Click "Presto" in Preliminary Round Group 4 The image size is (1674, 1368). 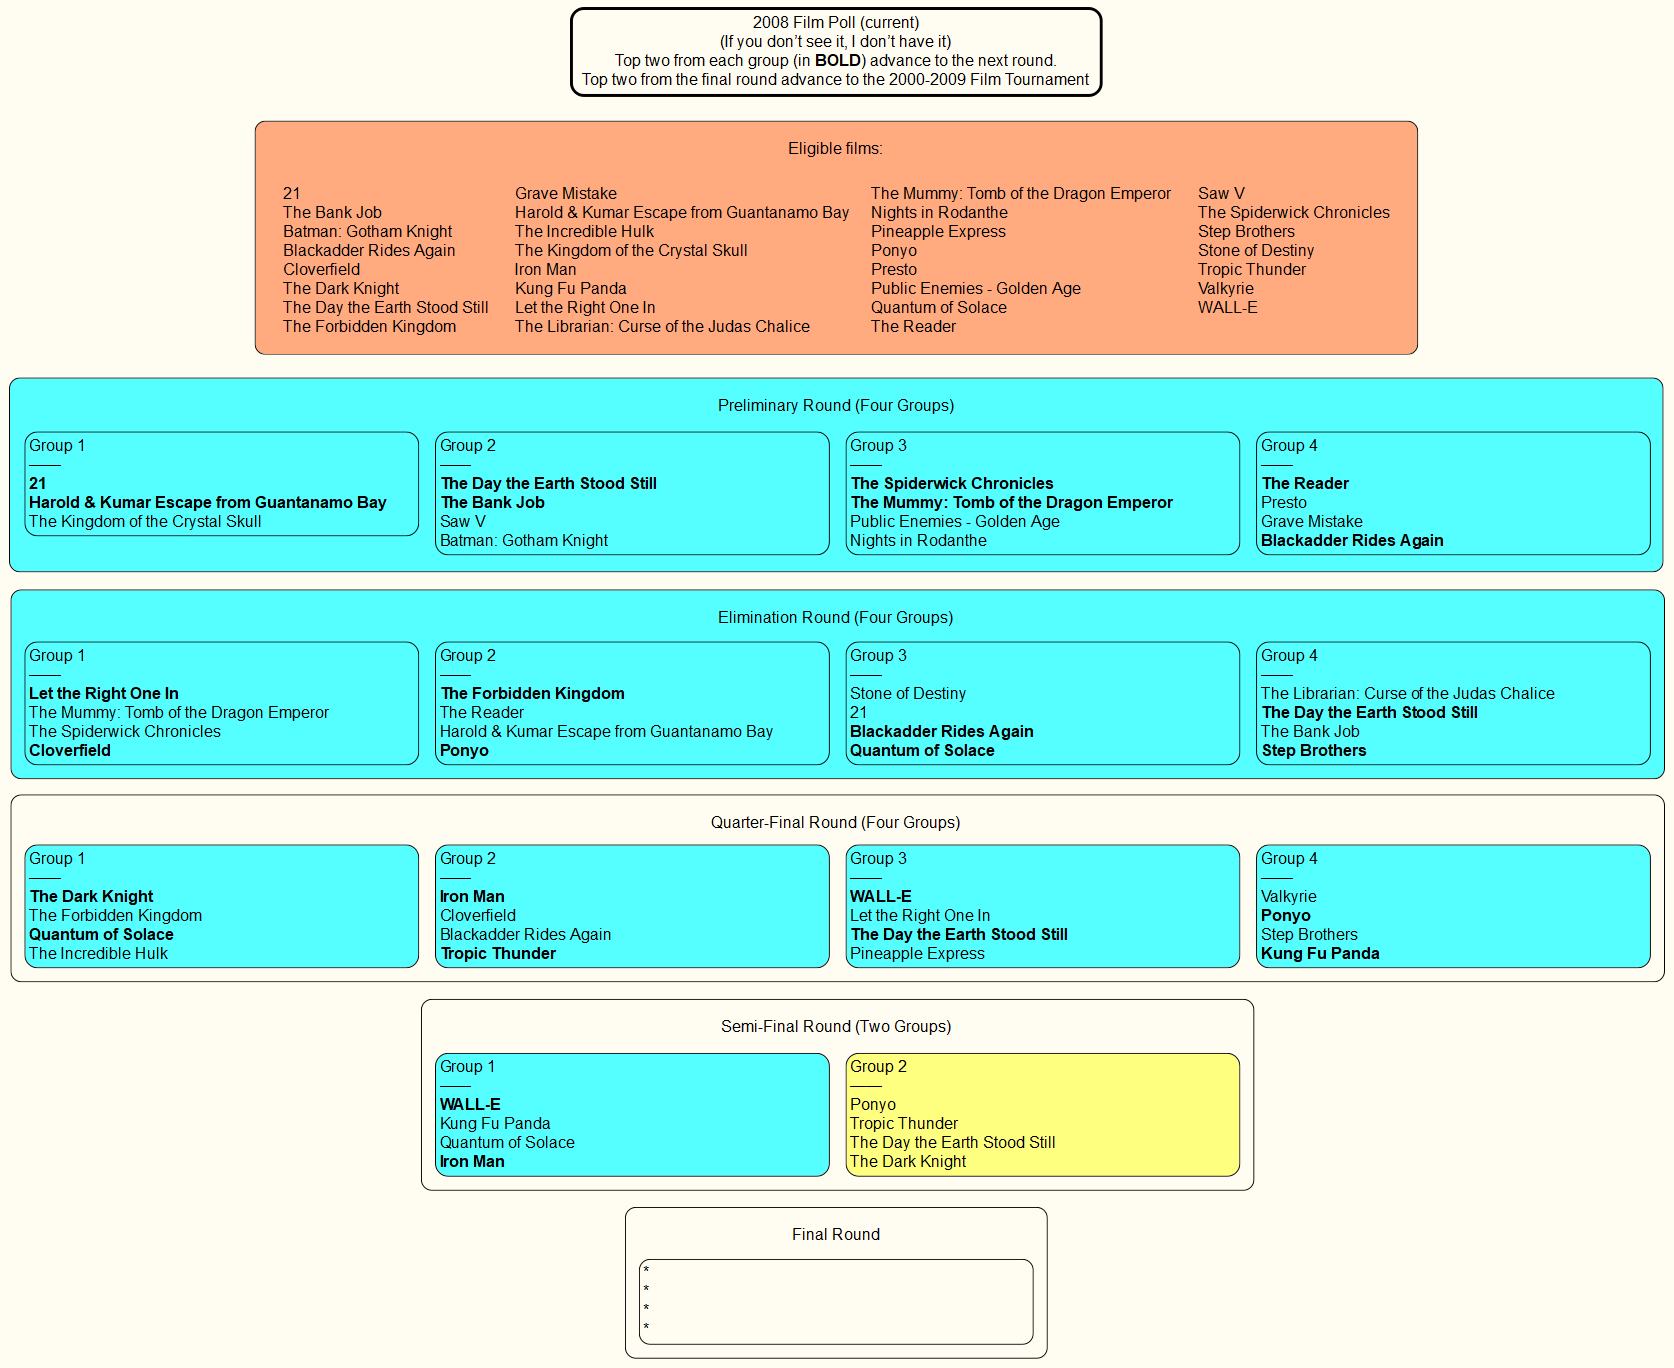[1283, 502]
